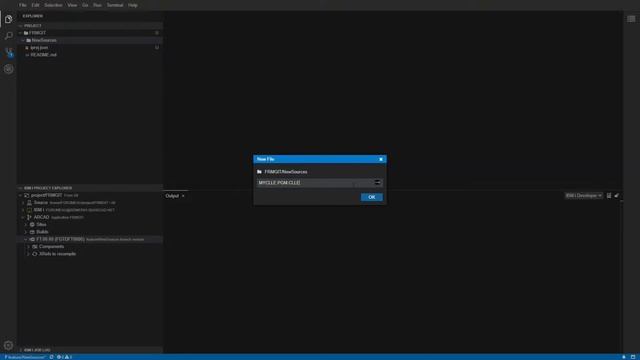The height and width of the screenshot is (360, 640).
Task: Click the recompile icon beside Xrefs to recompile
Action: 35,254
